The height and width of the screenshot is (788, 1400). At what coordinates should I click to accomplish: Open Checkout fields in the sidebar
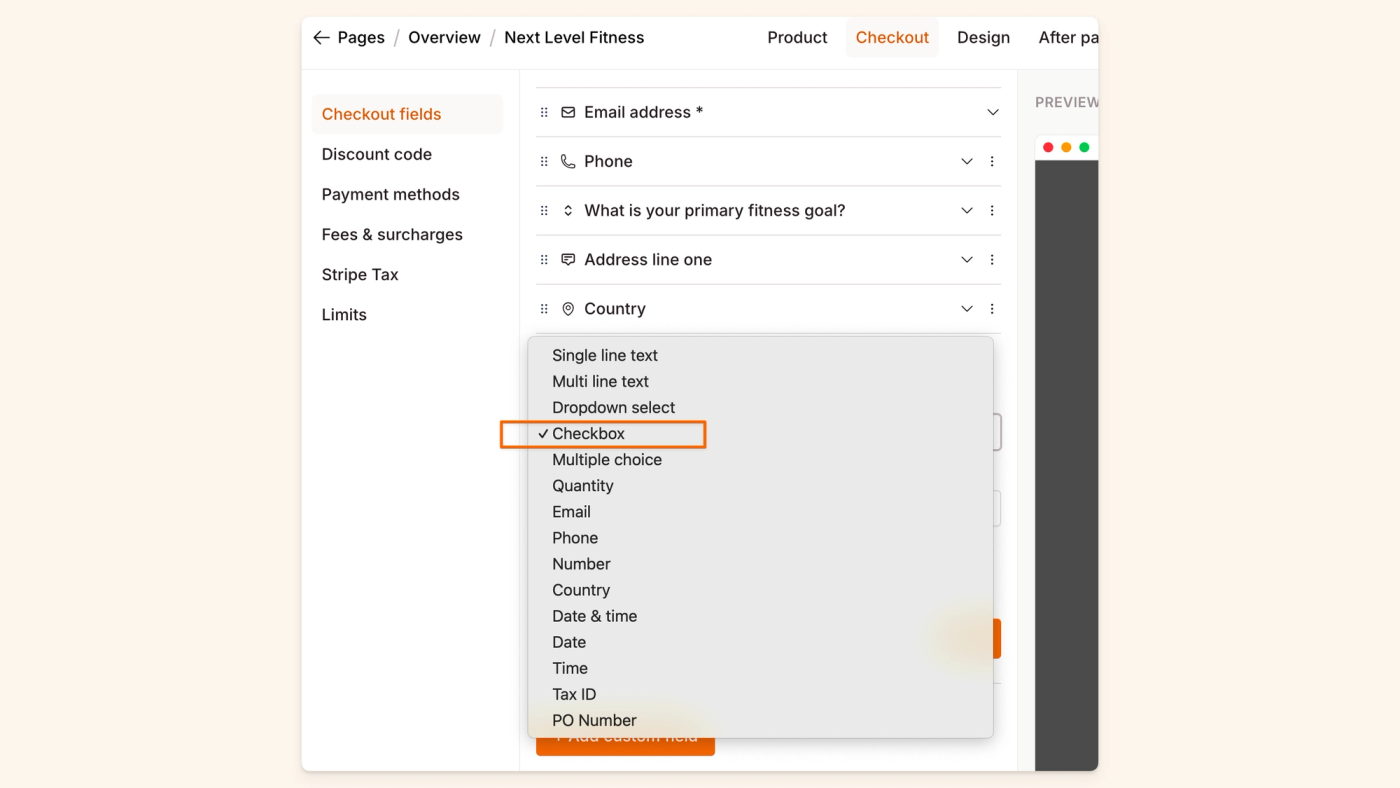tap(407, 114)
